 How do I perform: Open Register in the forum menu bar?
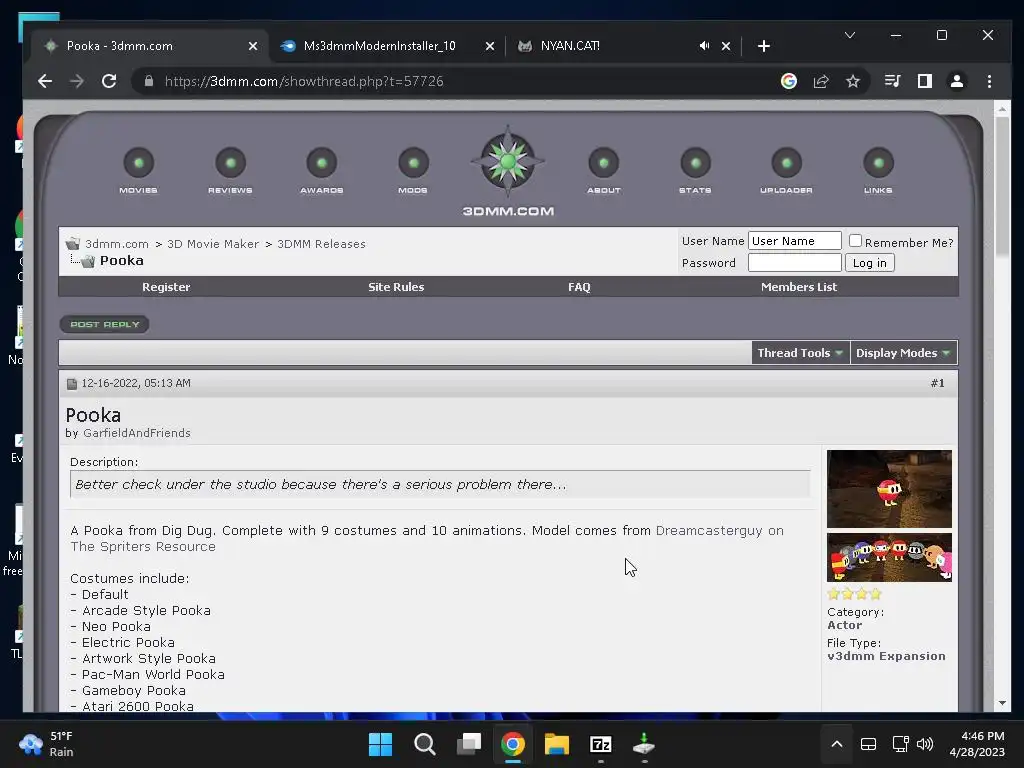166,287
